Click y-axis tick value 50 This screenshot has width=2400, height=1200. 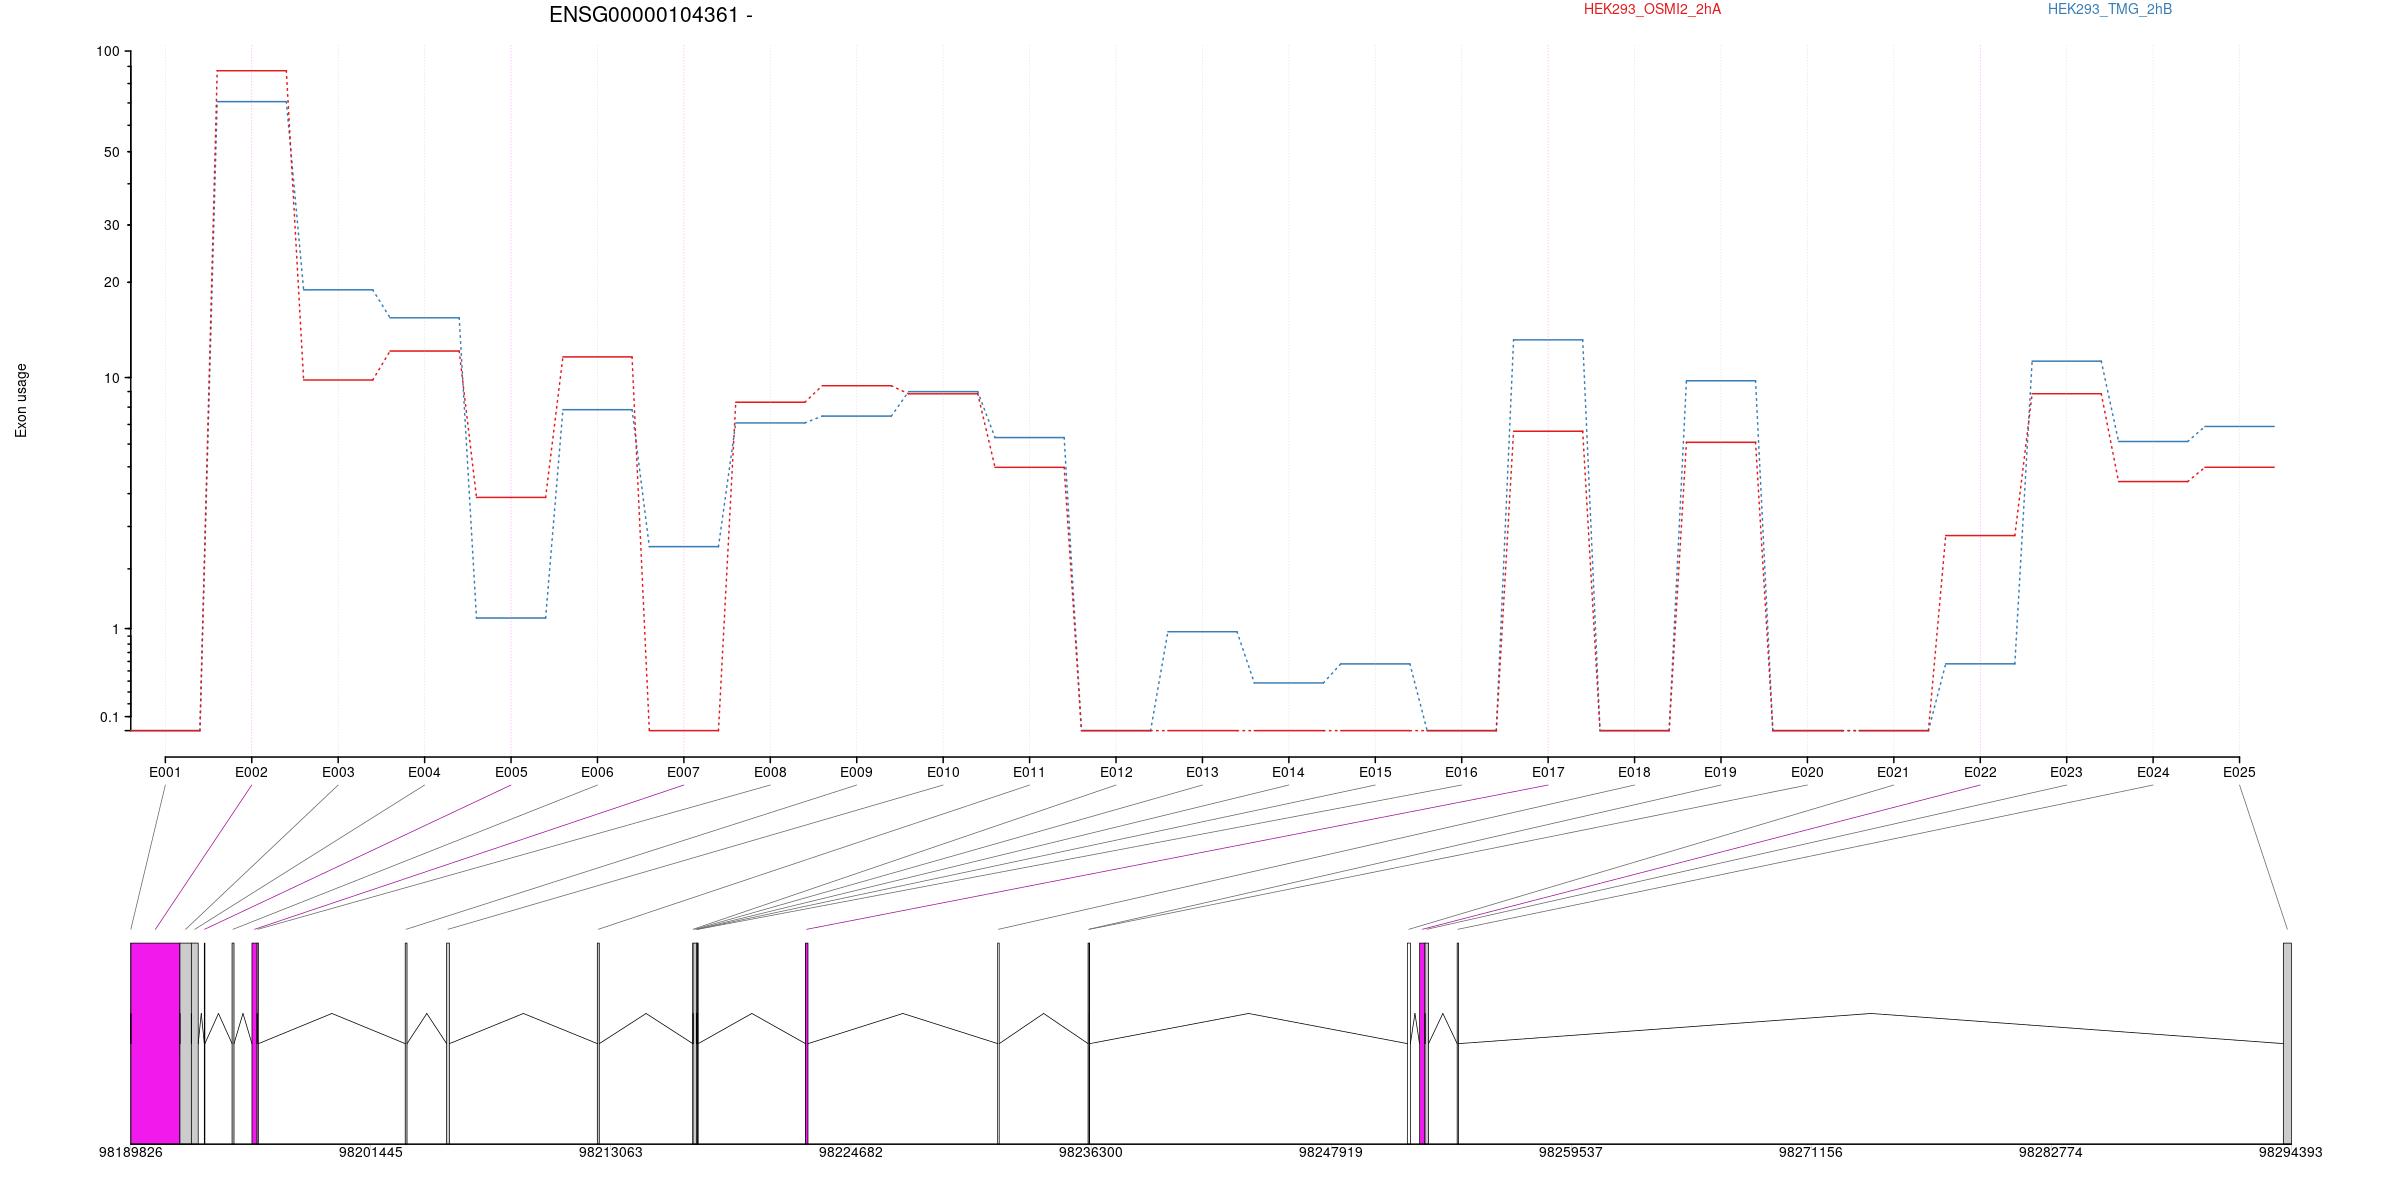(x=111, y=152)
